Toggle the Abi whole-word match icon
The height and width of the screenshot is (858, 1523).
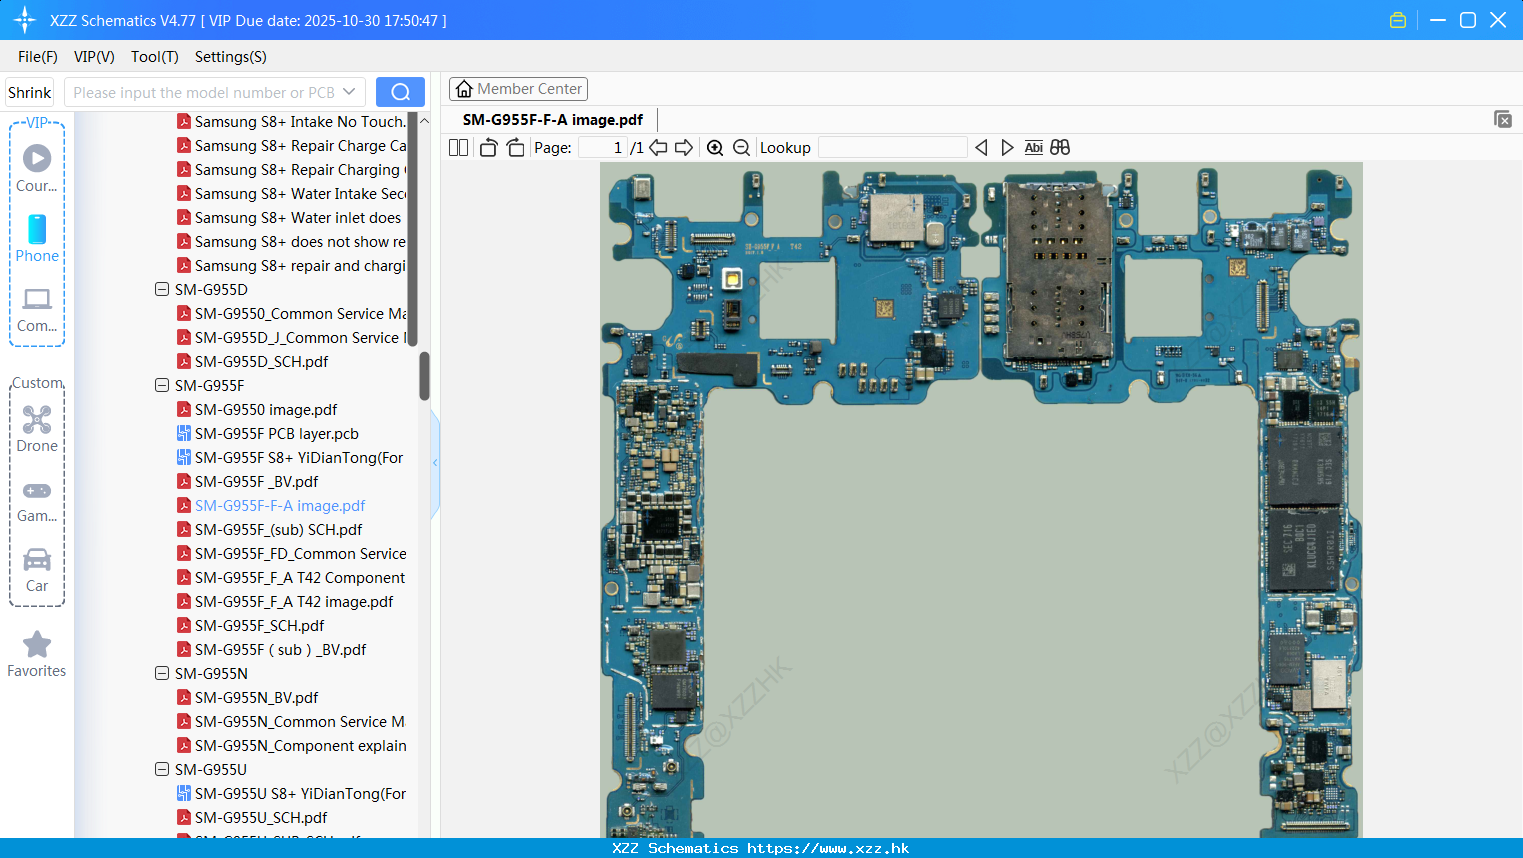click(x=1033, y=147)
